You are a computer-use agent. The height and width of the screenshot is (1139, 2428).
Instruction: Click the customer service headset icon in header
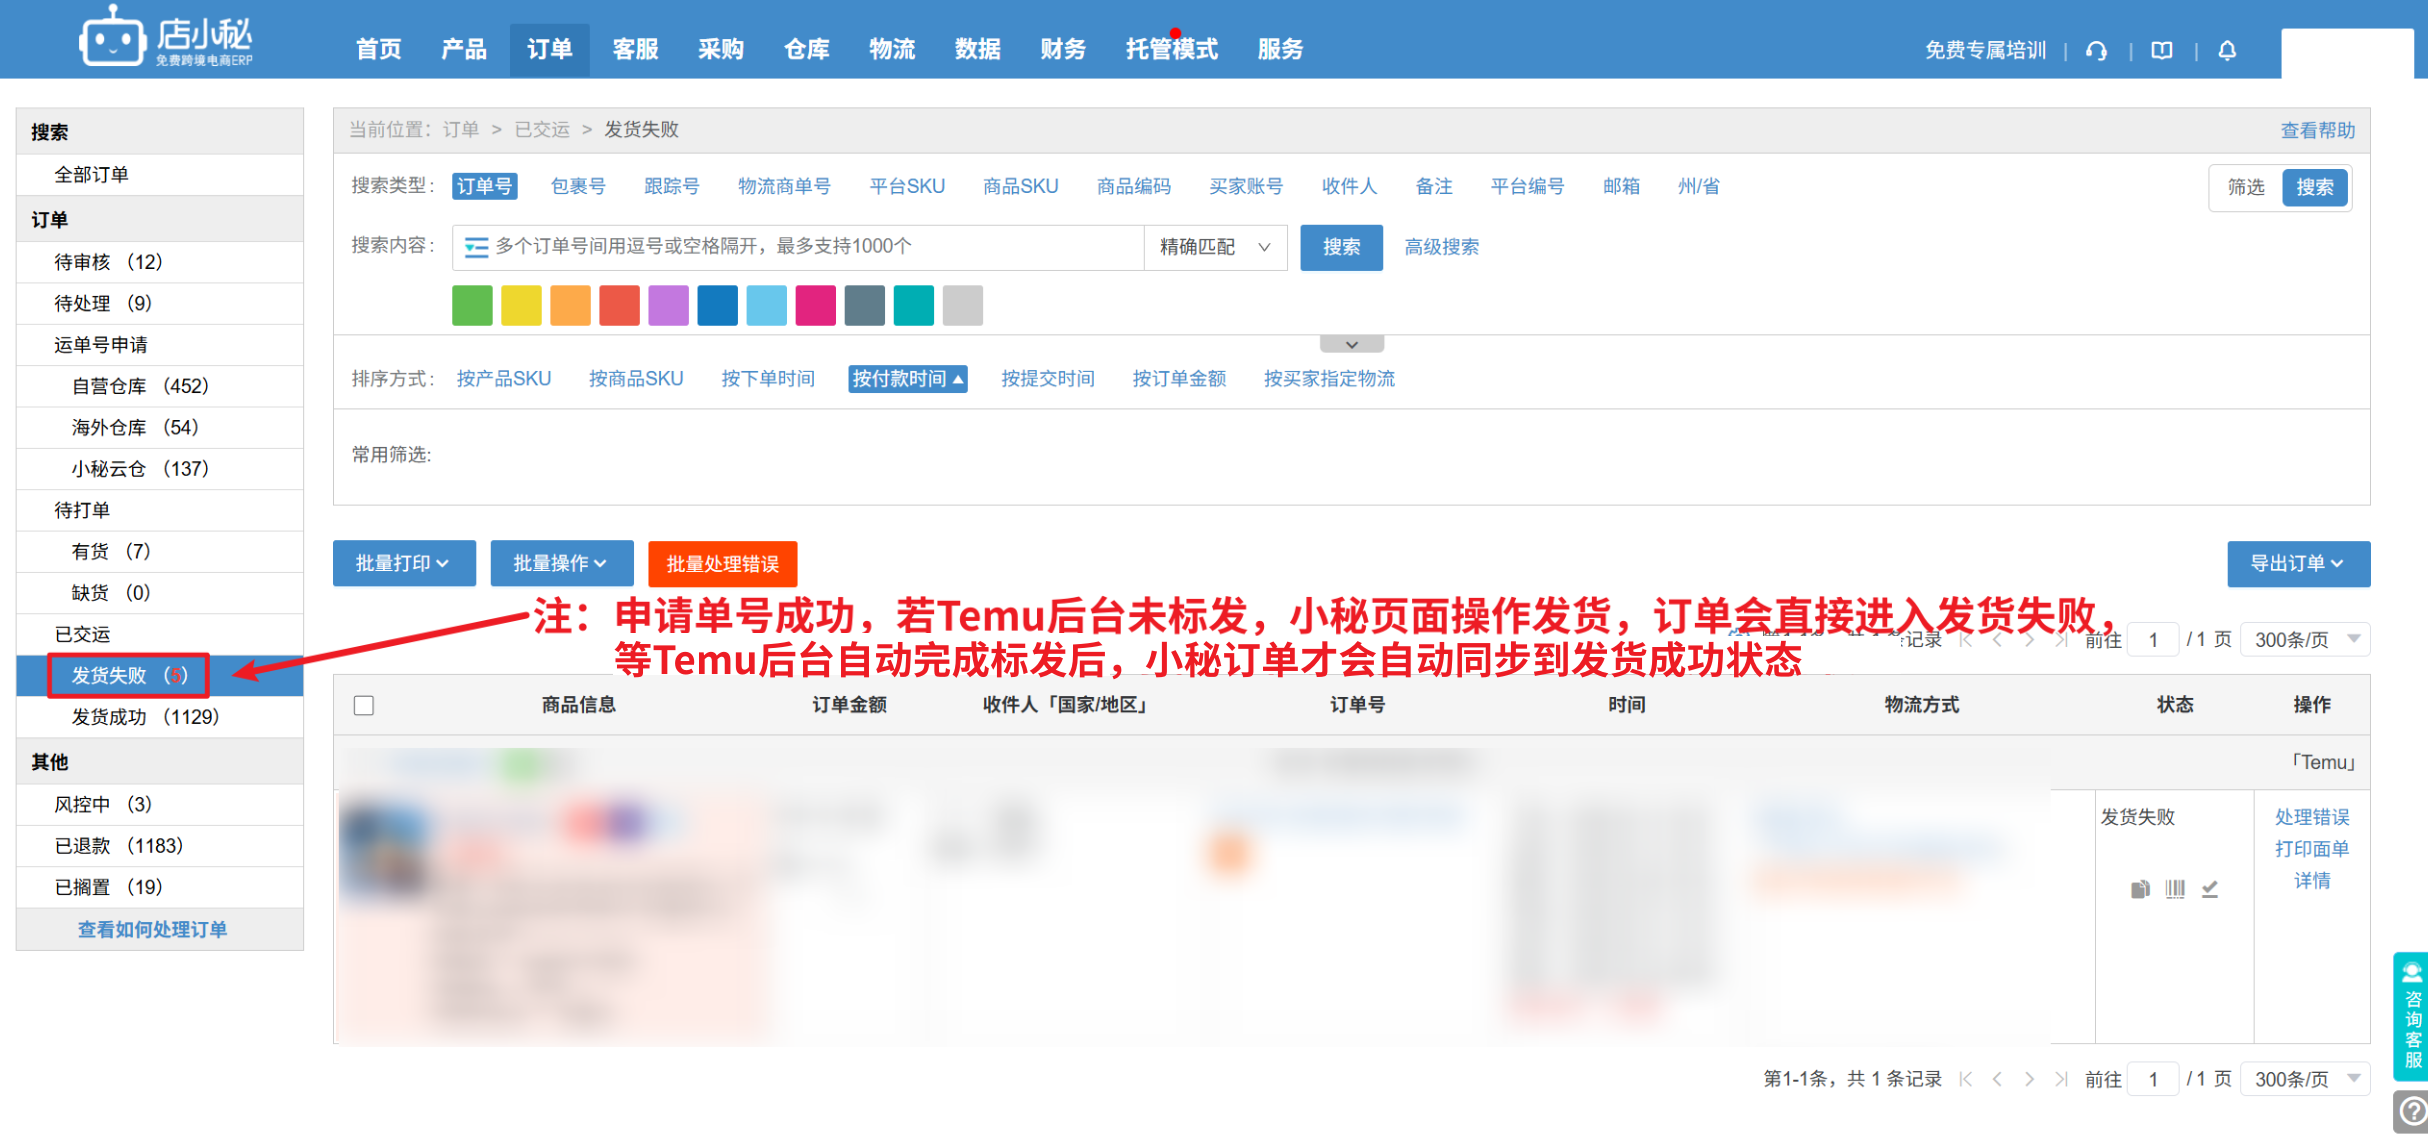pos(2096,50)
